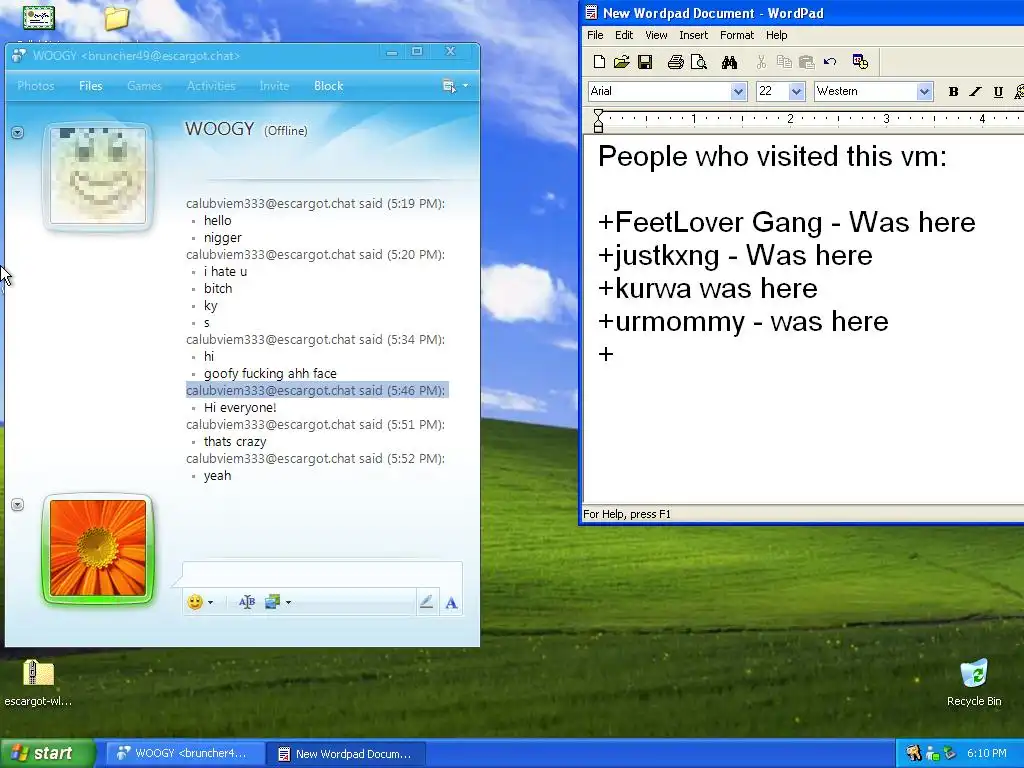The image size is (1024, 768).
Task: Collapse your own display picture with the arrow
Action: coord(18,505)
